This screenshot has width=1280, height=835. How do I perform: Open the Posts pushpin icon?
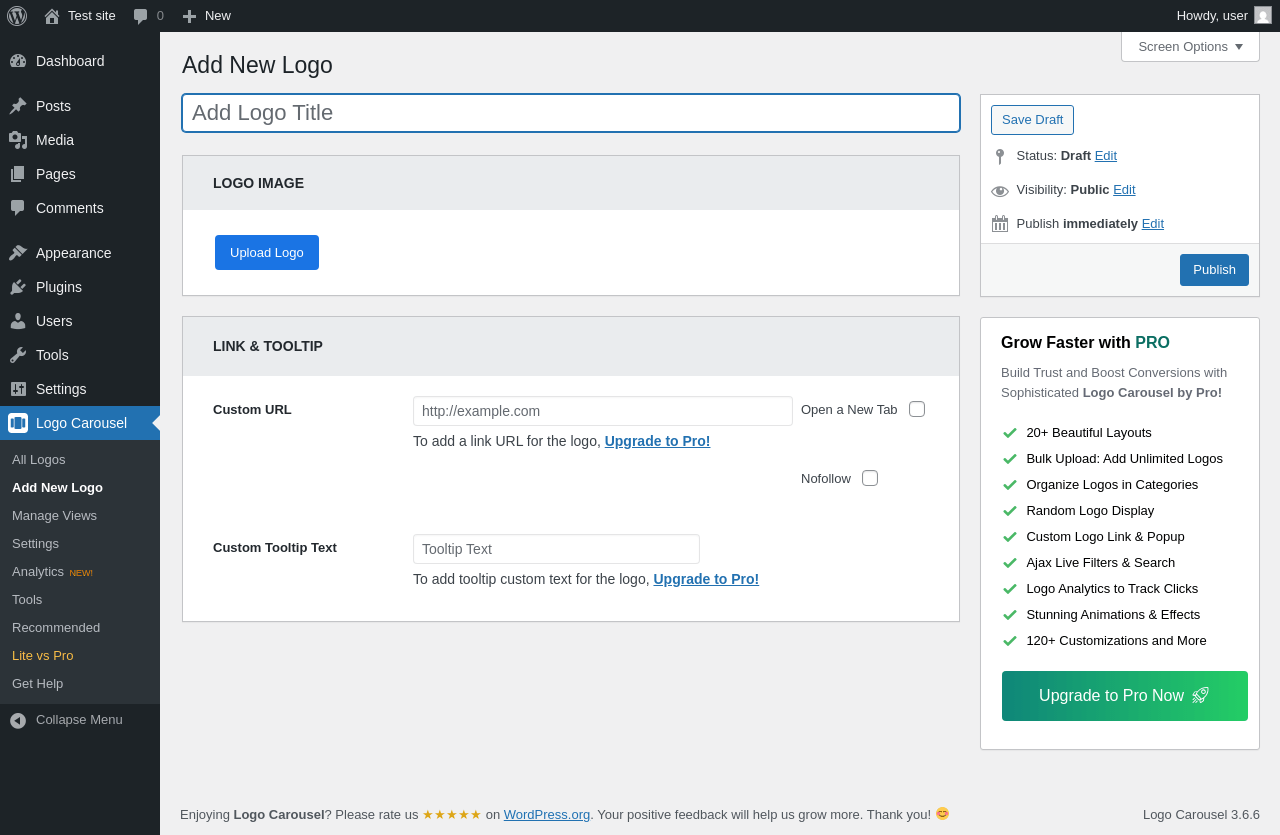click(x=18, y=106)
